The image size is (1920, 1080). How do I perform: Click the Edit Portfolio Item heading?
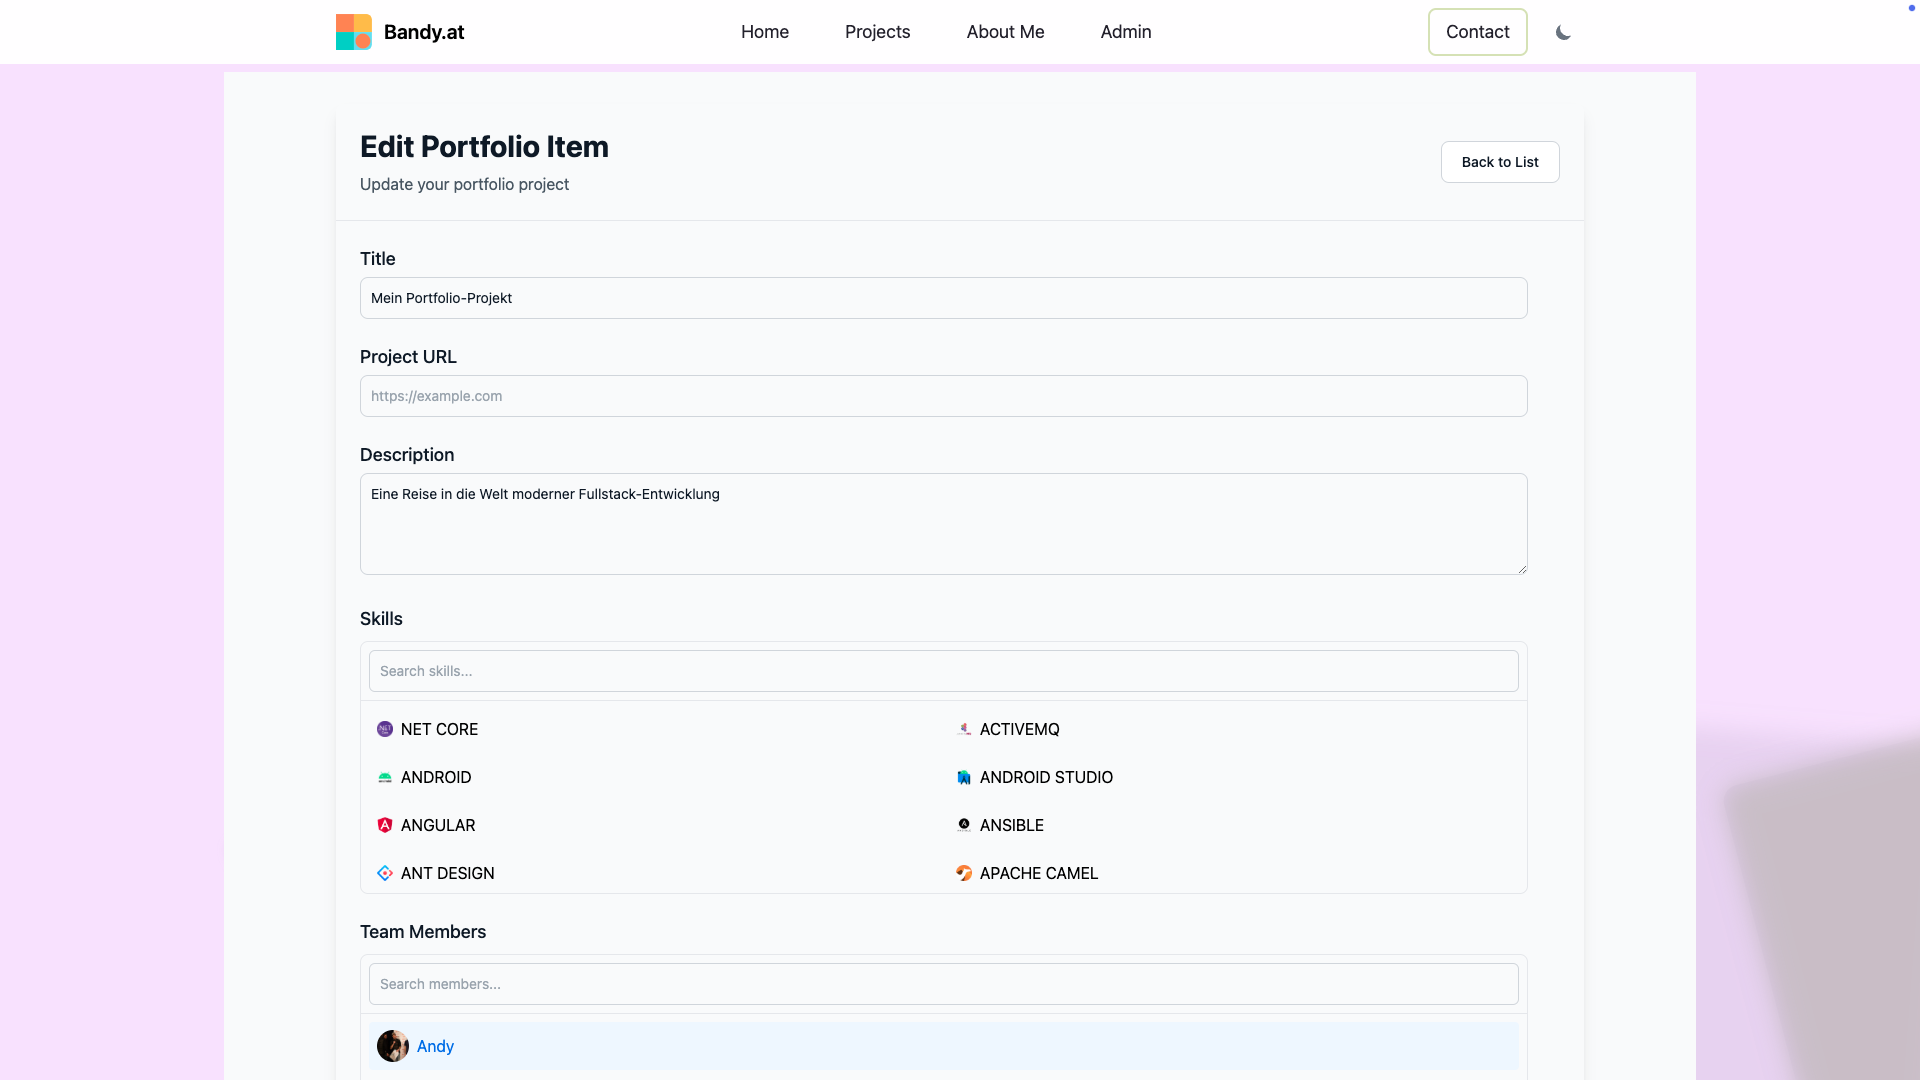coord(485,147)
